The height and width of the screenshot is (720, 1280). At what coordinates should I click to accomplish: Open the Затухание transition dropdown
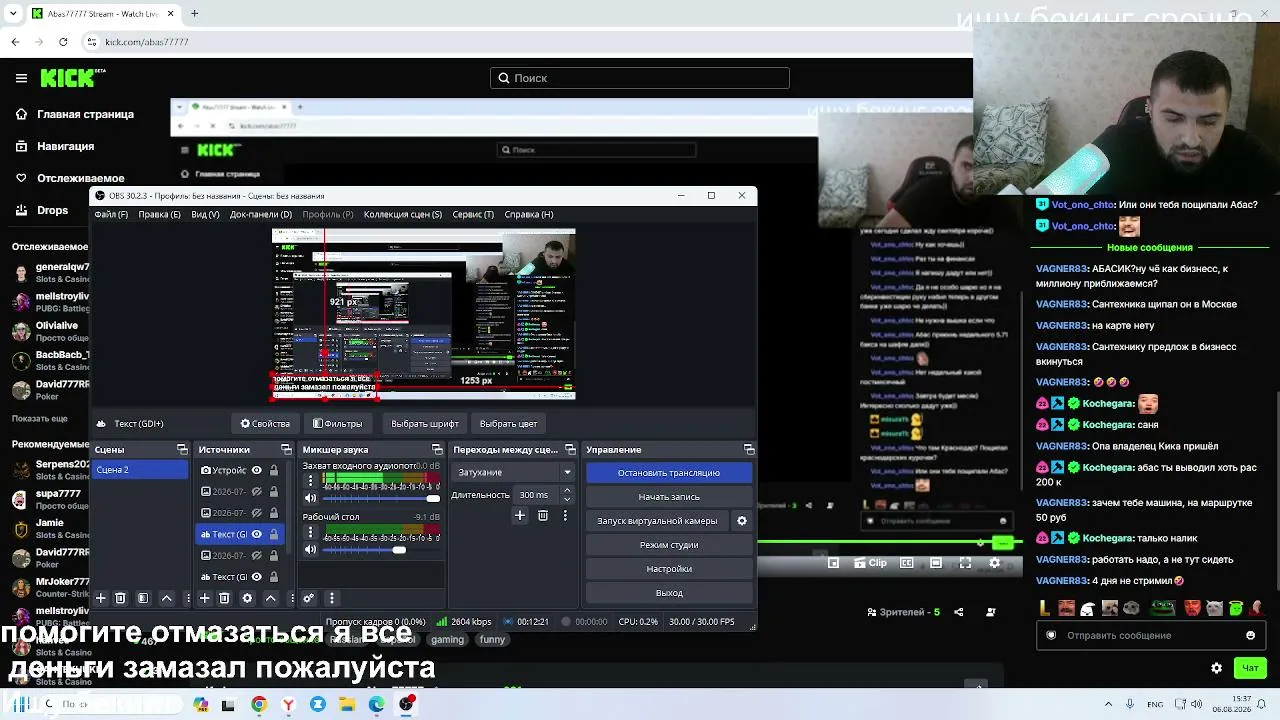(x=515, y=472)
